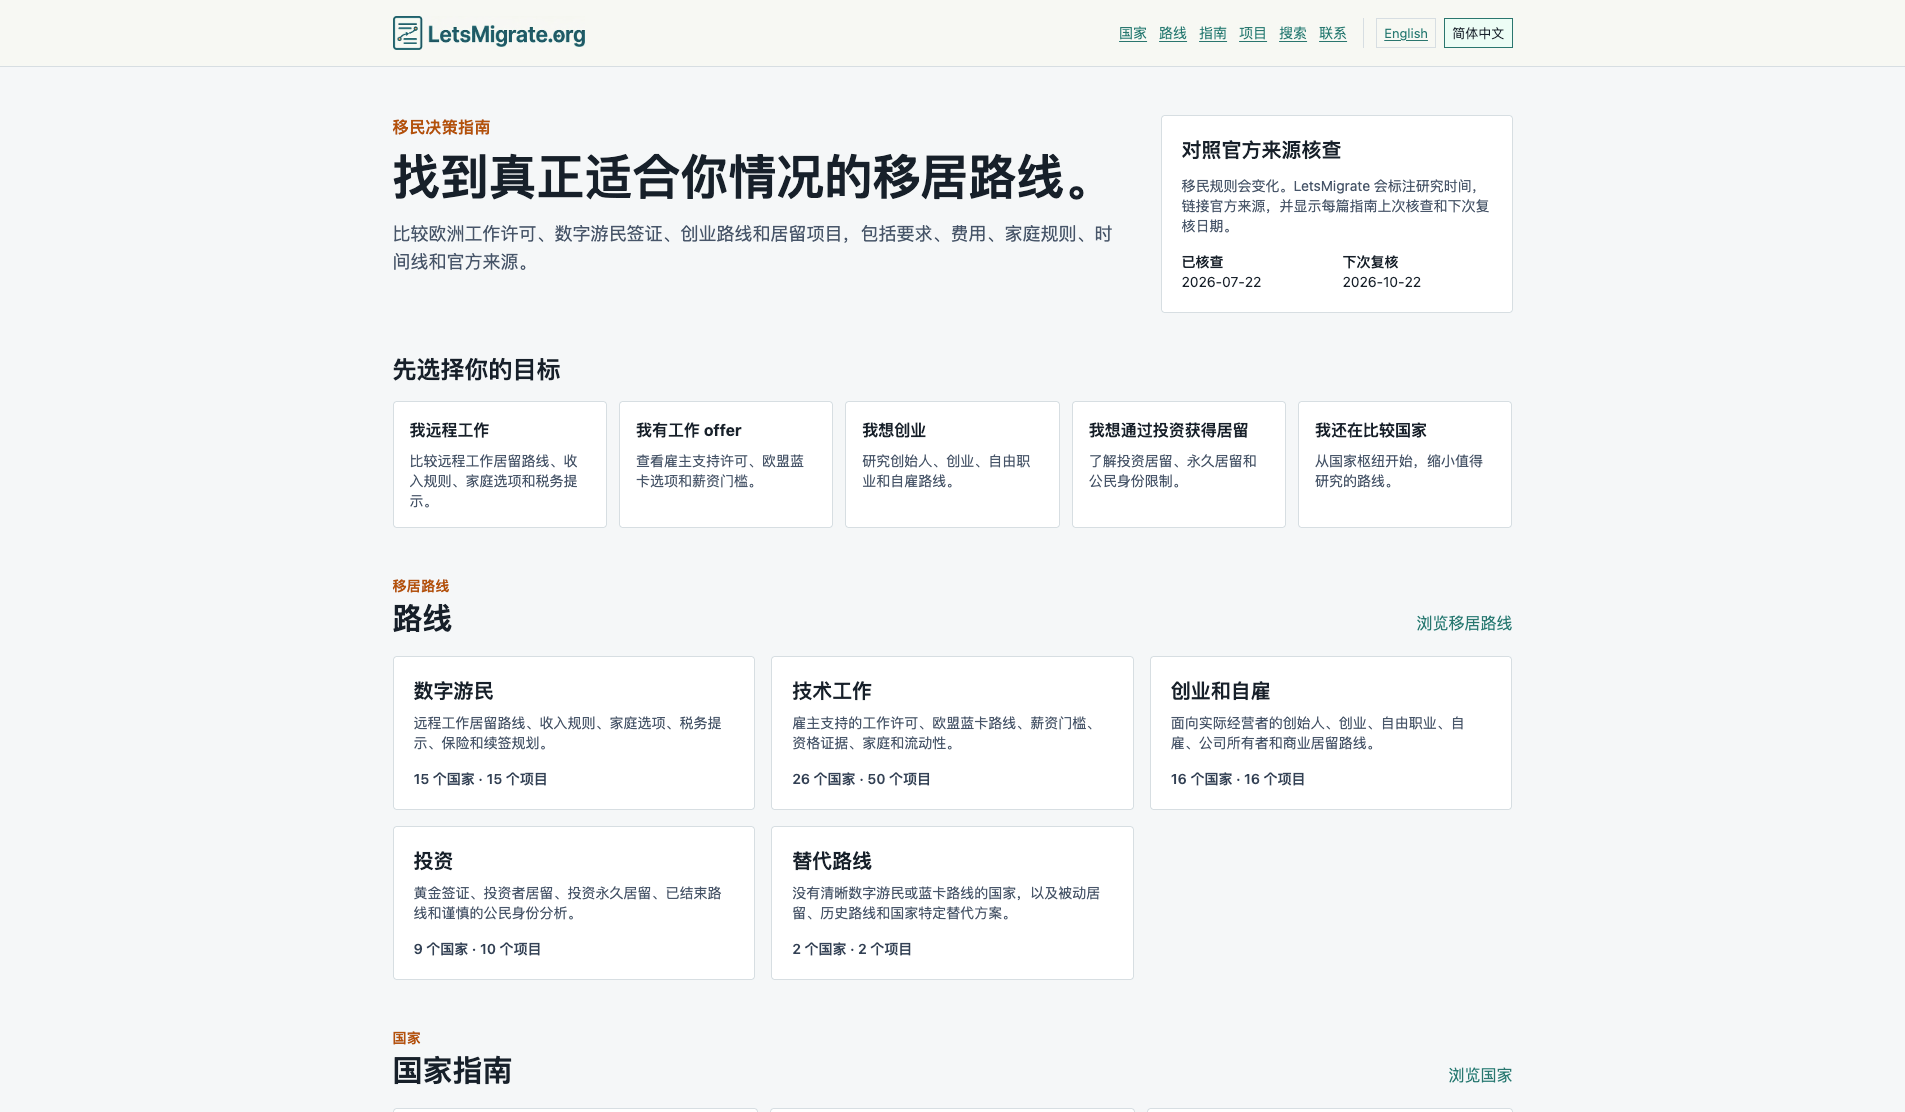Switch language to English

tap(1406, 33)
